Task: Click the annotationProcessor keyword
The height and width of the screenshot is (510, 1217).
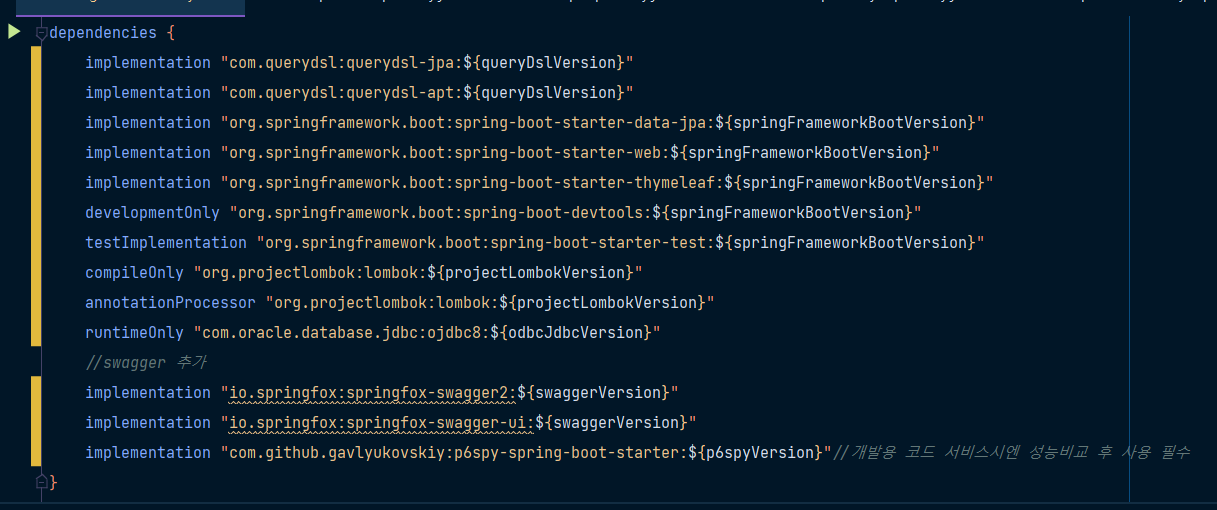Action: pos(170,303)
